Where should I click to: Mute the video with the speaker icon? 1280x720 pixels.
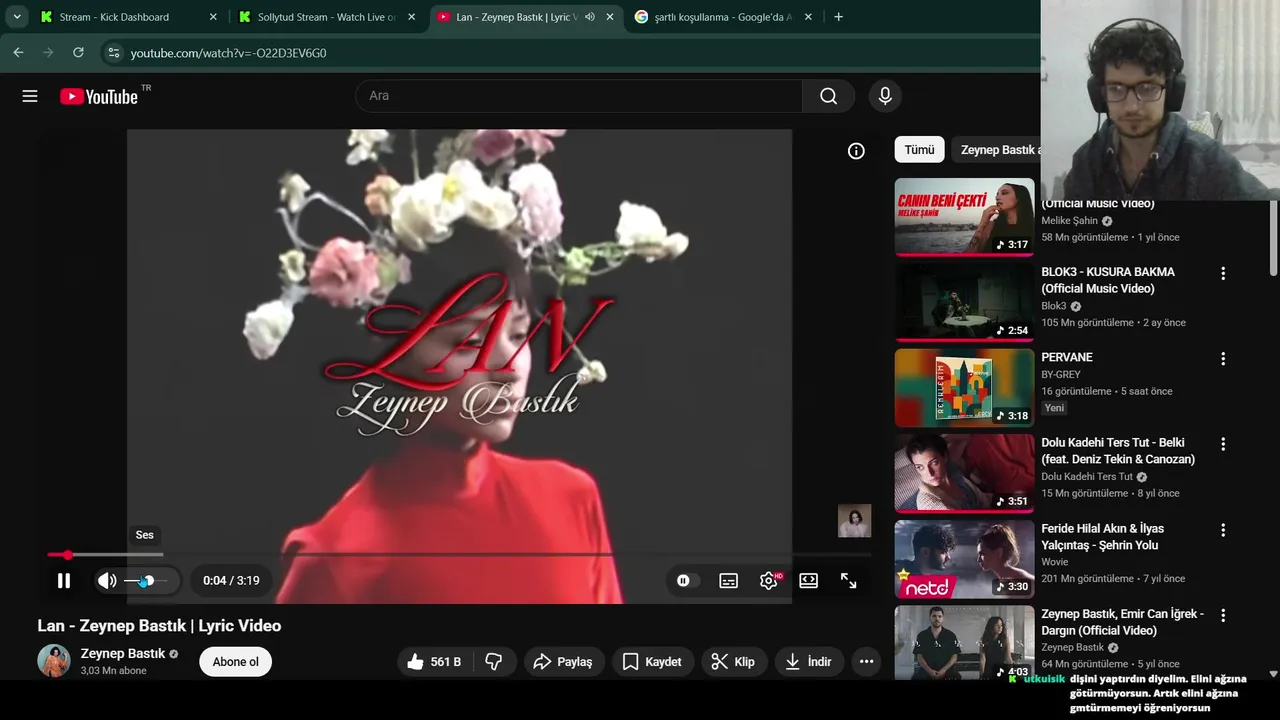(107, 580)
